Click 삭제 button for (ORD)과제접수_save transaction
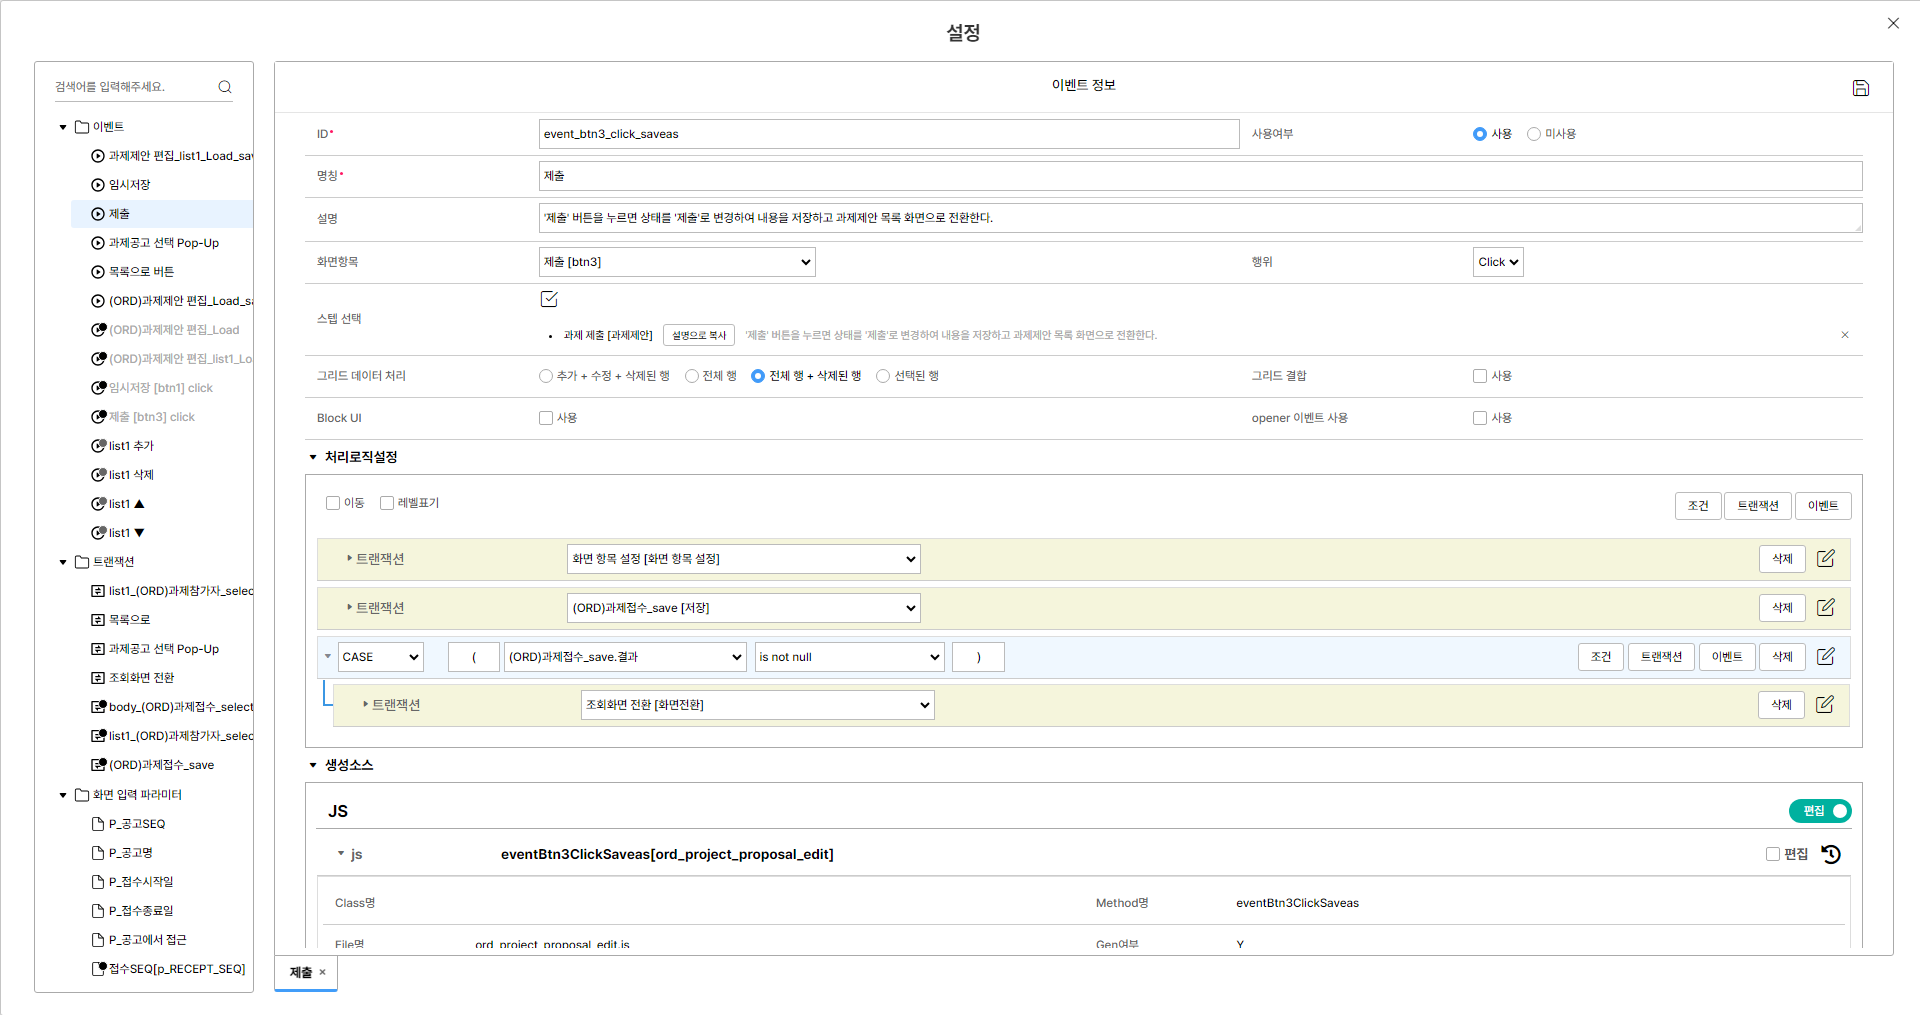The image size is (1920, 1015). tap(1781, 607)
